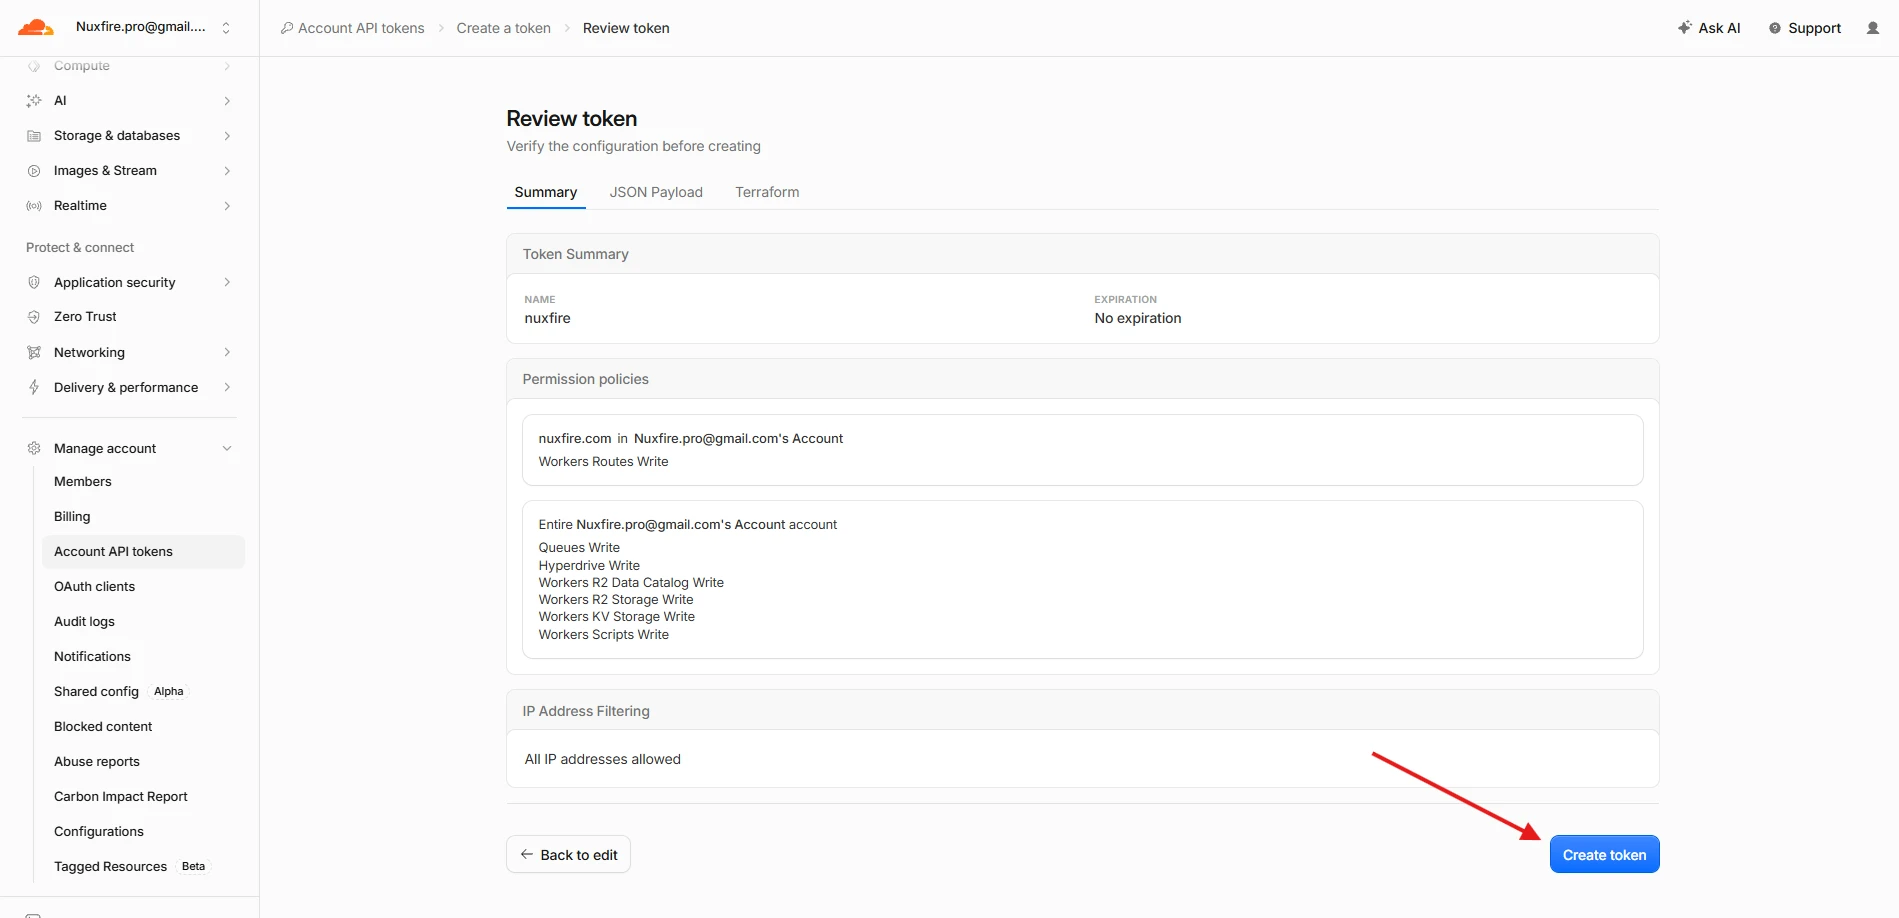
Task: Click 'Hyperdrive Write' permission text
Action: click(x=589, y=566)
